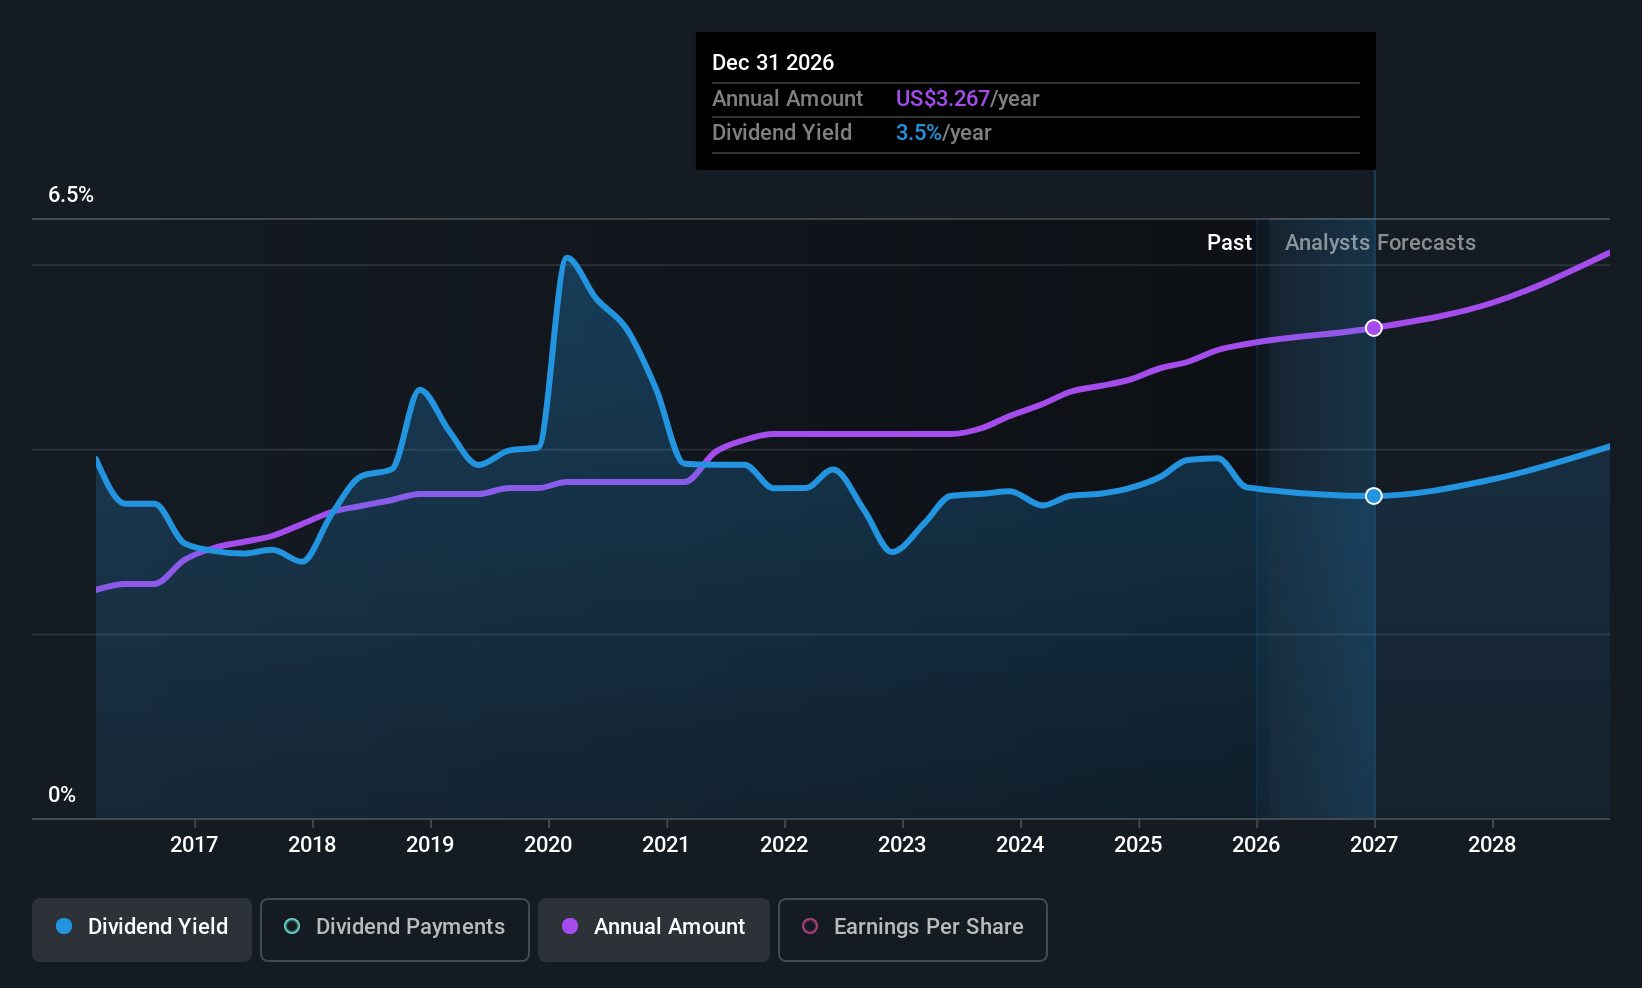1642x988 pixels.
Task: Click the blue Dividend Yield legend dot
Action: 64,926
